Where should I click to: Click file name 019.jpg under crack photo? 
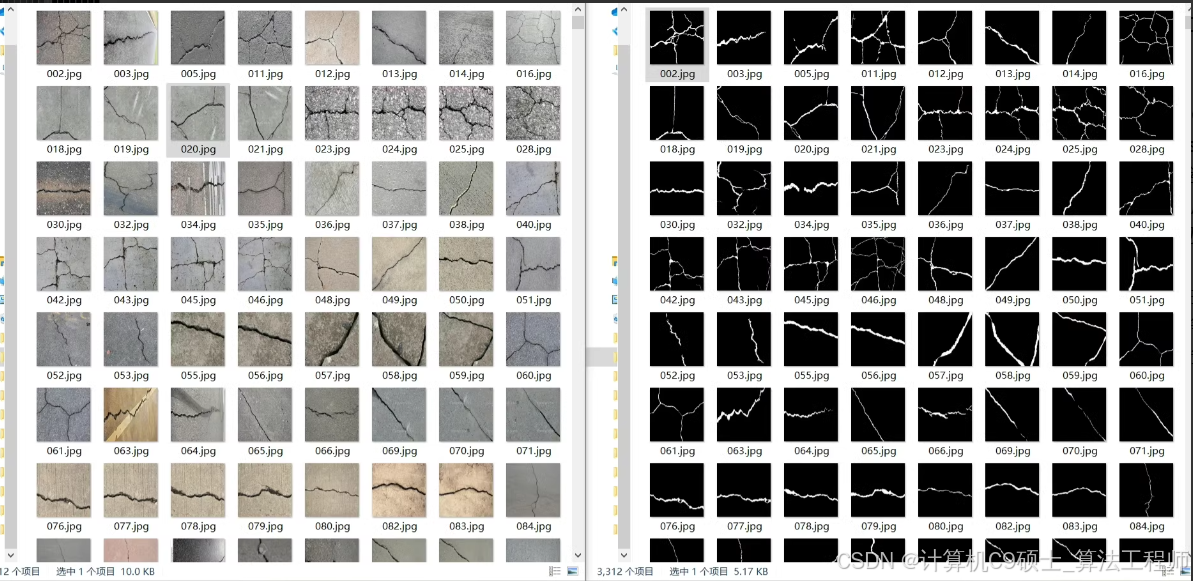131,149
